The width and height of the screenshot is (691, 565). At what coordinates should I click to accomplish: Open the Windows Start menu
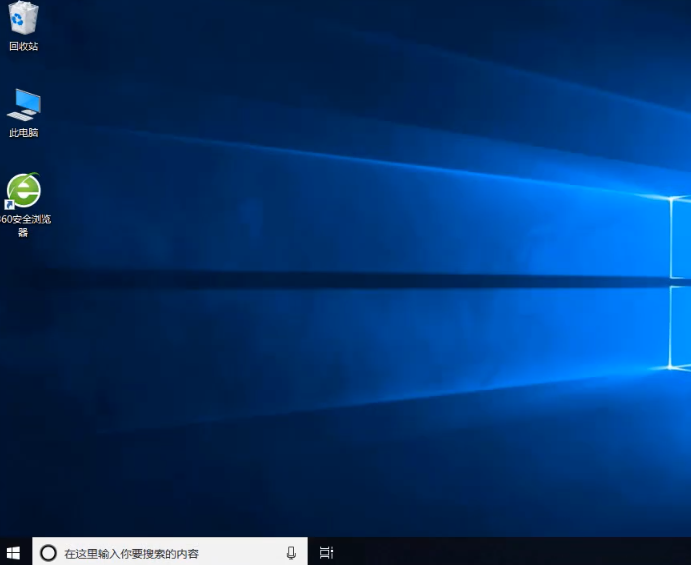tap(15, 552)
